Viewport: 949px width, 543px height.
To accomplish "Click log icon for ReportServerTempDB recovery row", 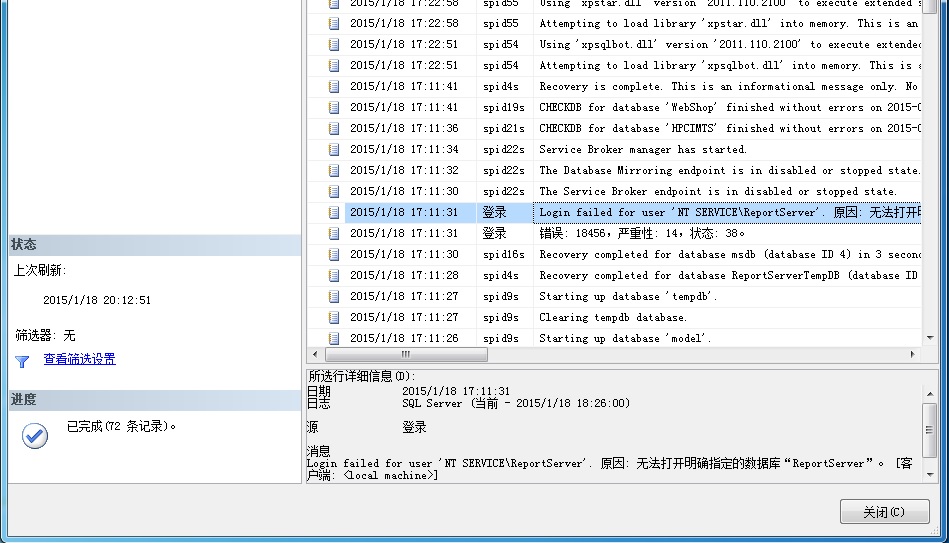I will click(x=333, y=275).
